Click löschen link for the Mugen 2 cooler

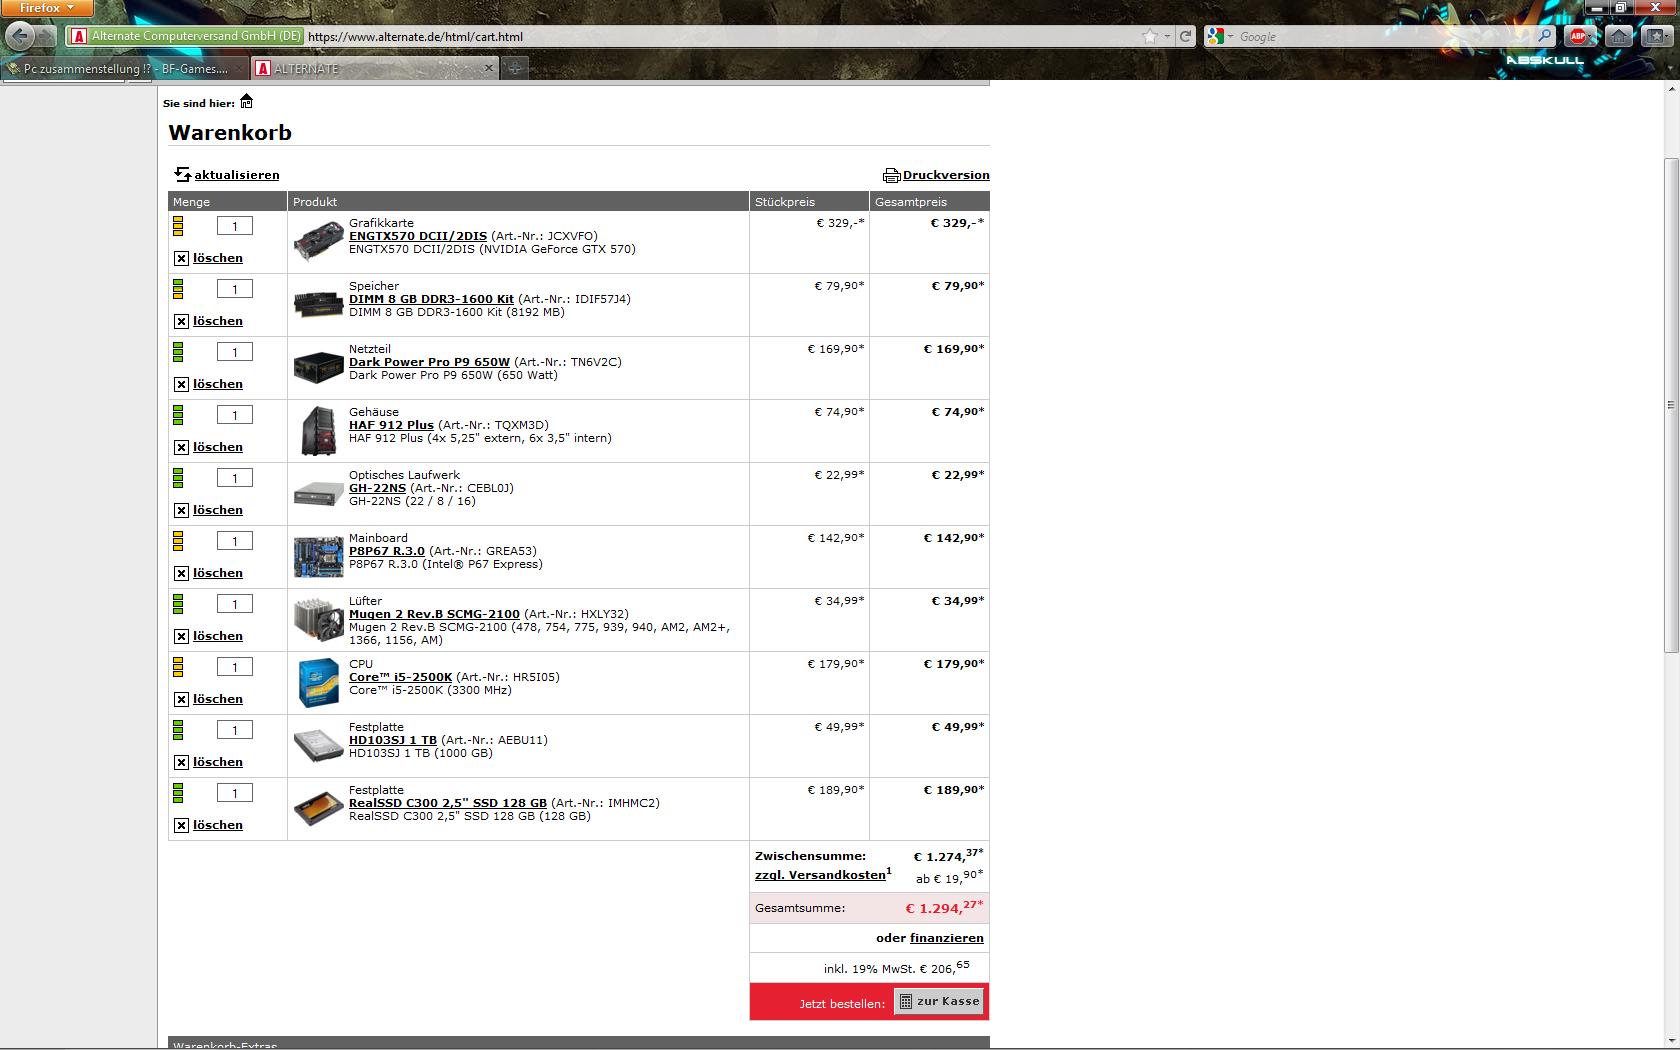point(218,636)
